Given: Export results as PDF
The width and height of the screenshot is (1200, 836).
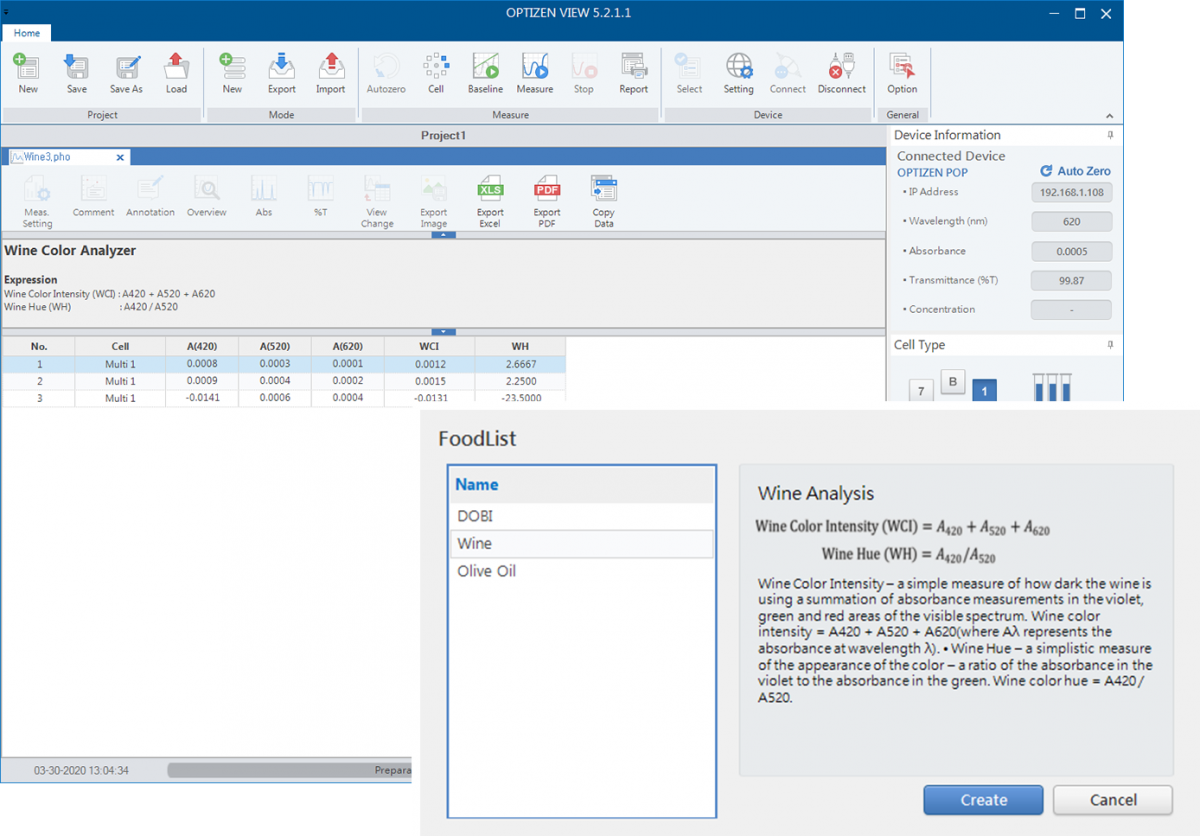Looking at the screenshot, I should 547,201.
